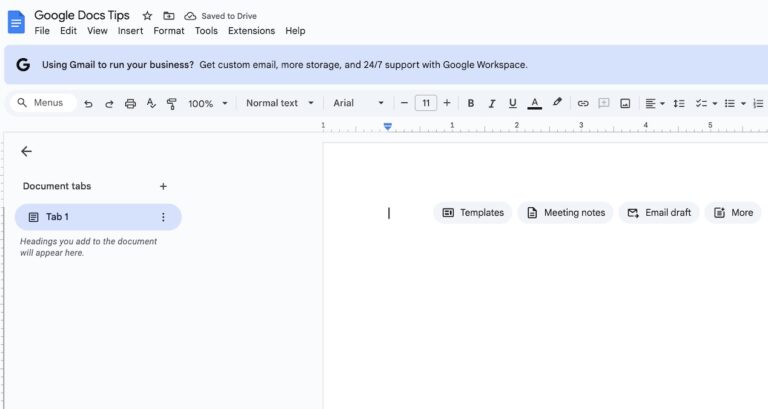This screenshot has width=768, height=409.
Task: Open Tab 1 options three-dot menu
Action: (163, 217)
